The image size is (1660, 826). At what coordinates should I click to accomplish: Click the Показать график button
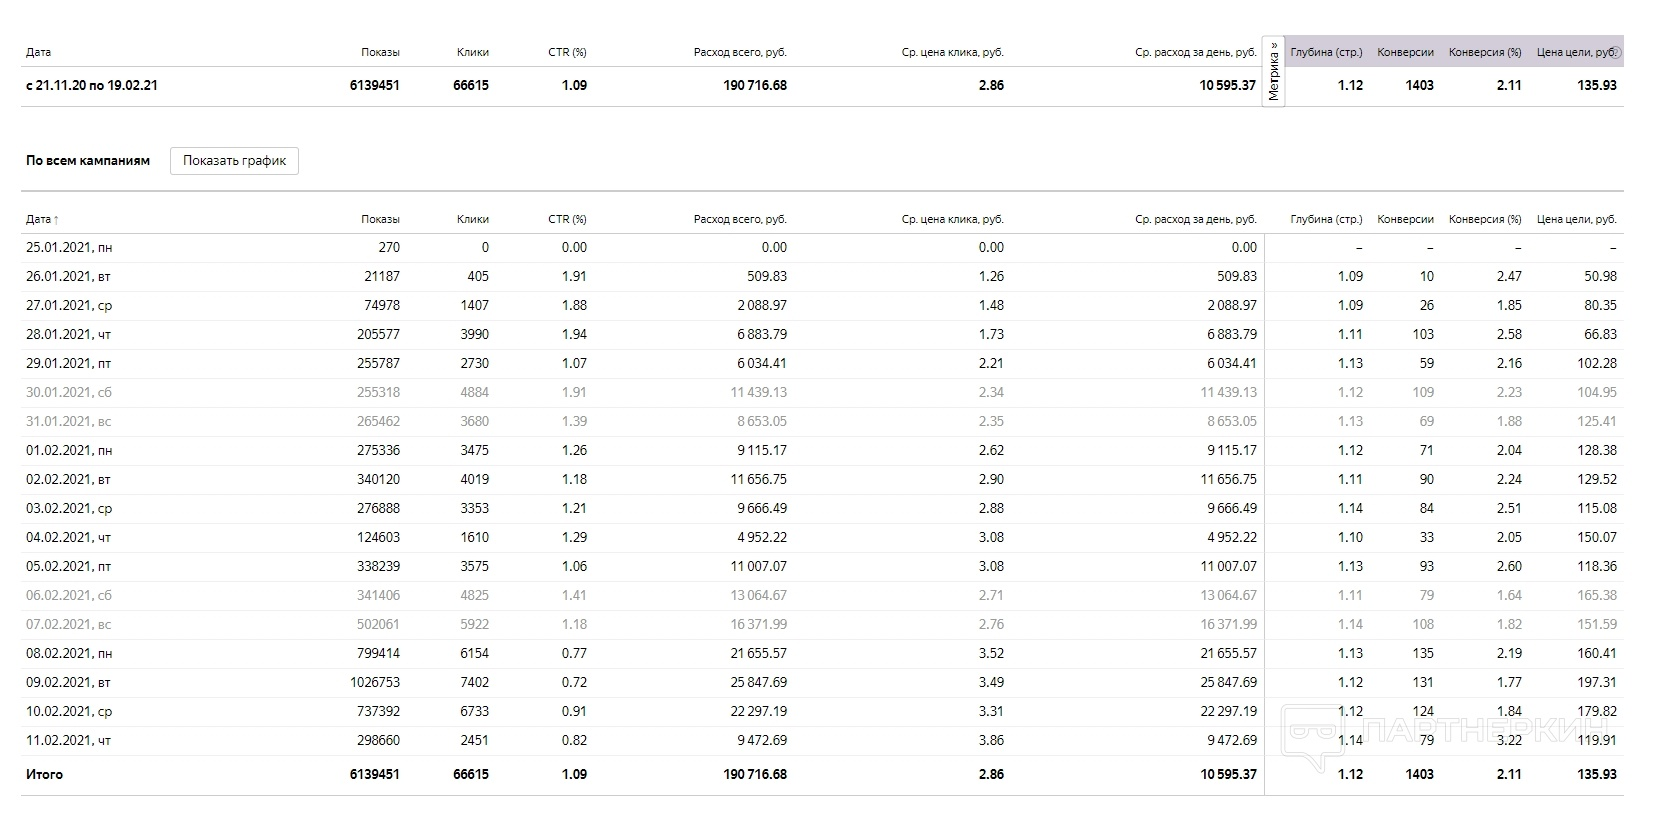(x=234, y=161)
